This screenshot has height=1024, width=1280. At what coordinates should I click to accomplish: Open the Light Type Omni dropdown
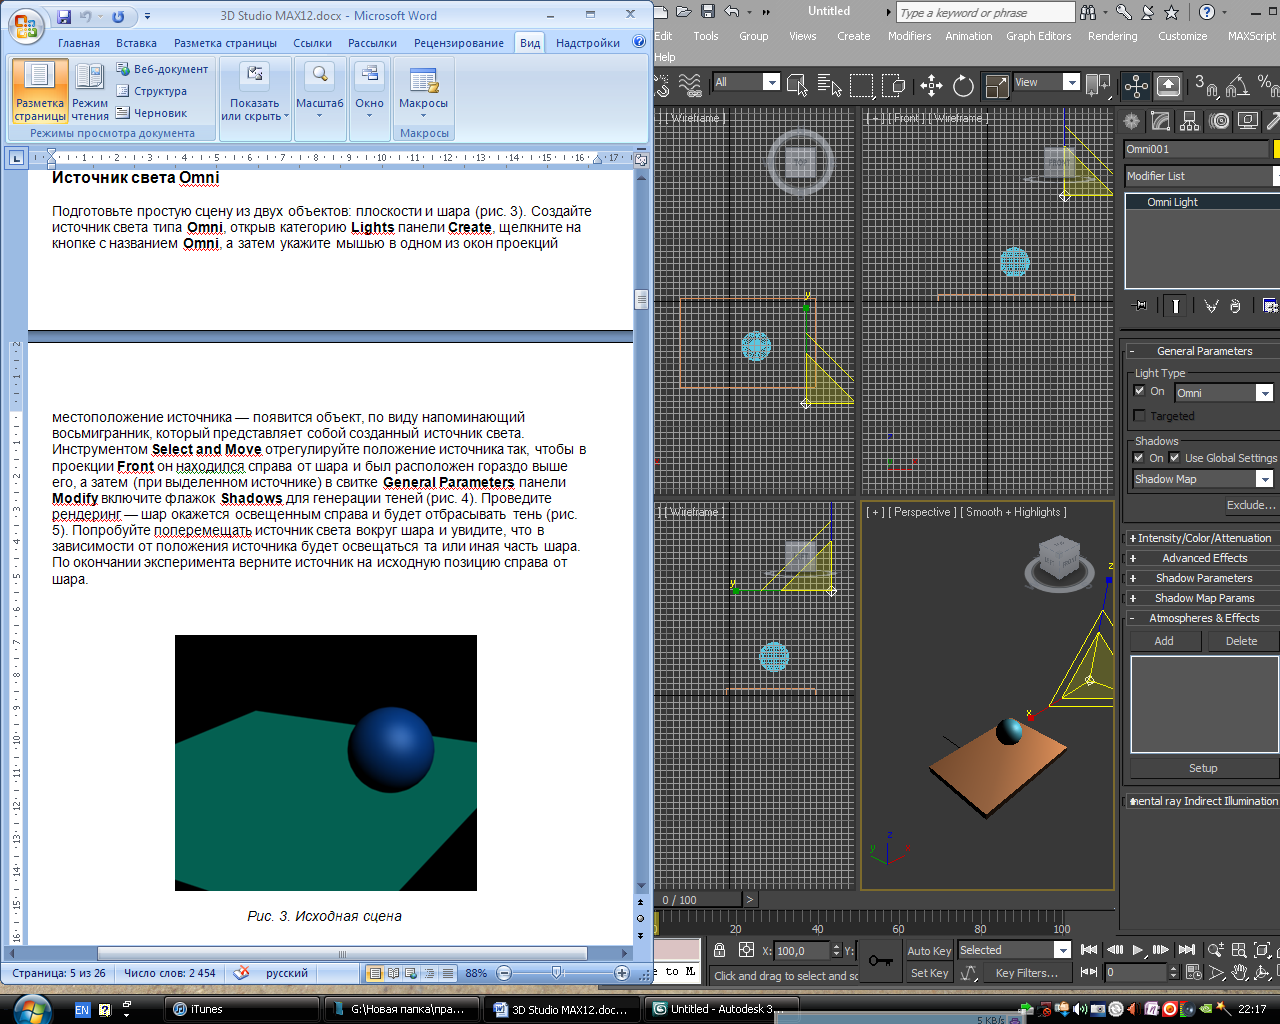point(1264,393)
